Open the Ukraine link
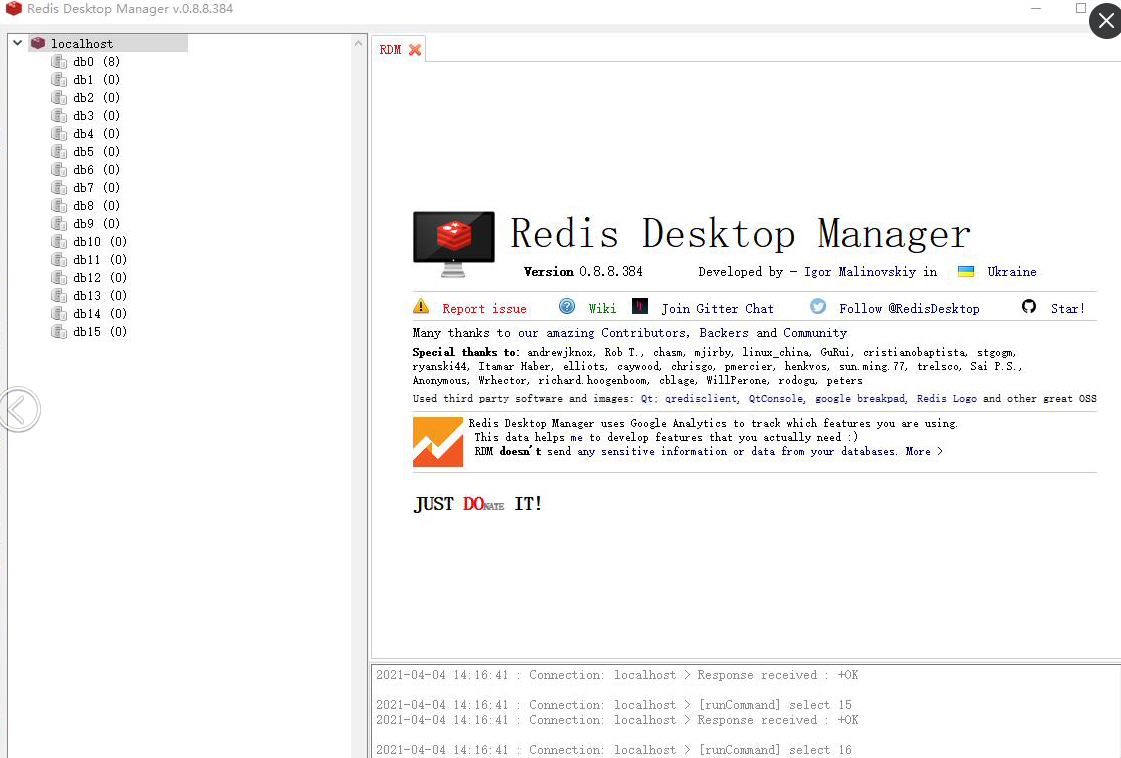The height and width of the screenshot is (758, 1121). coord(1012,272)
